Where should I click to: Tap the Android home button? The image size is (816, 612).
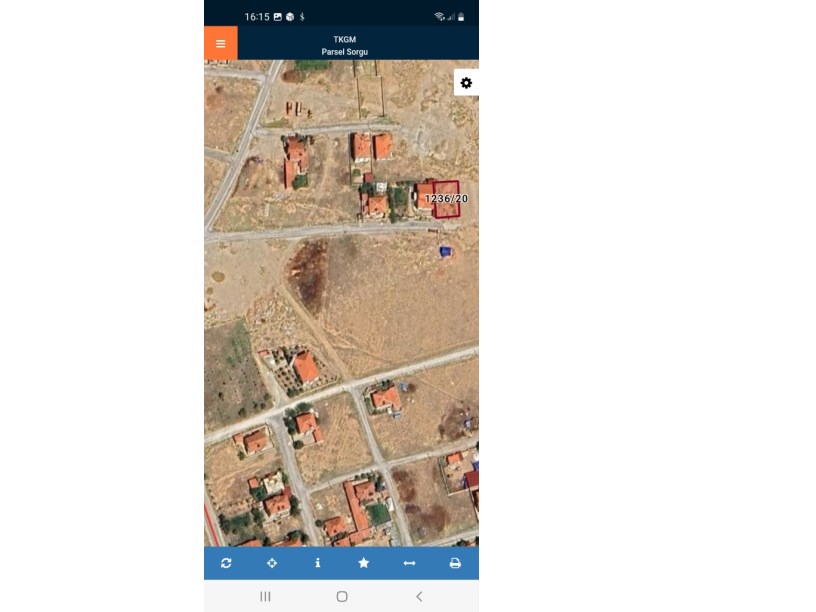(x=342, y=596)
